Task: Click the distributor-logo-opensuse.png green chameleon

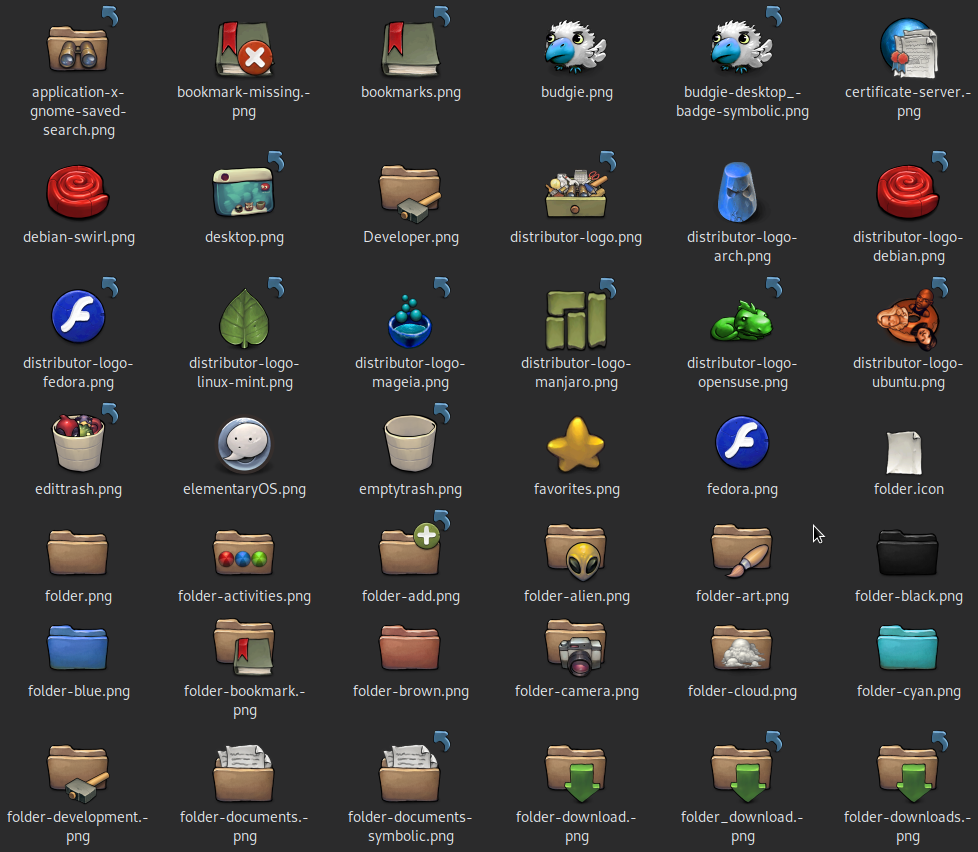Action: coord(742,318)
